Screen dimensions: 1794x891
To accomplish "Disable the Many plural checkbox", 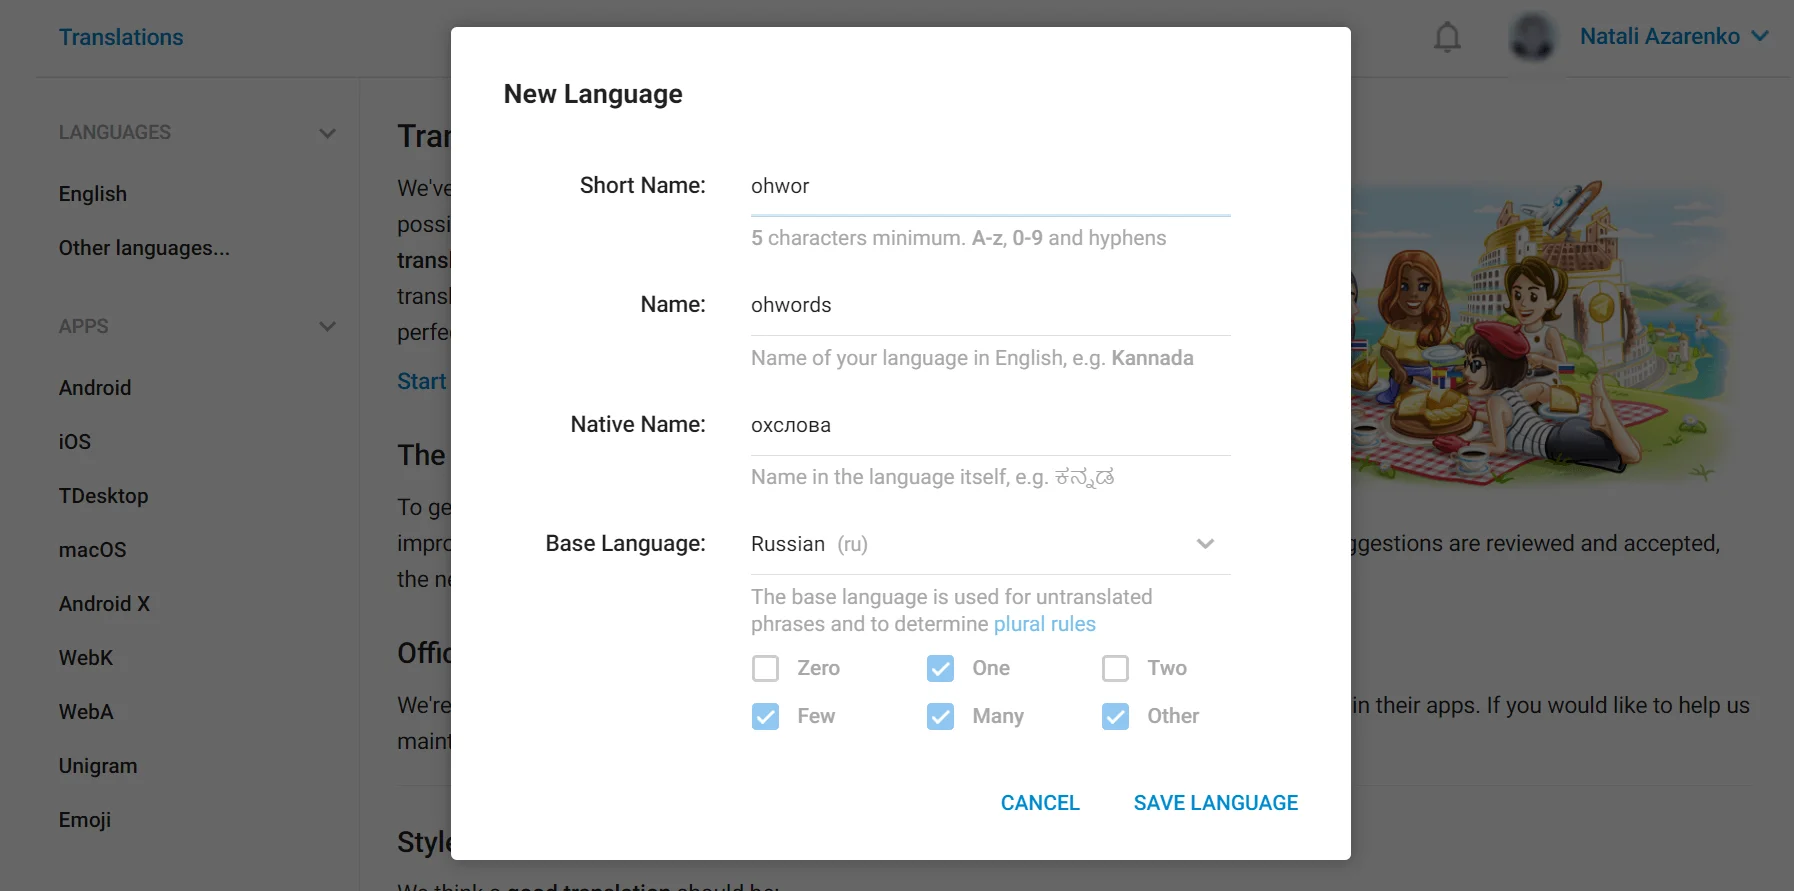I will pos(940,716).
